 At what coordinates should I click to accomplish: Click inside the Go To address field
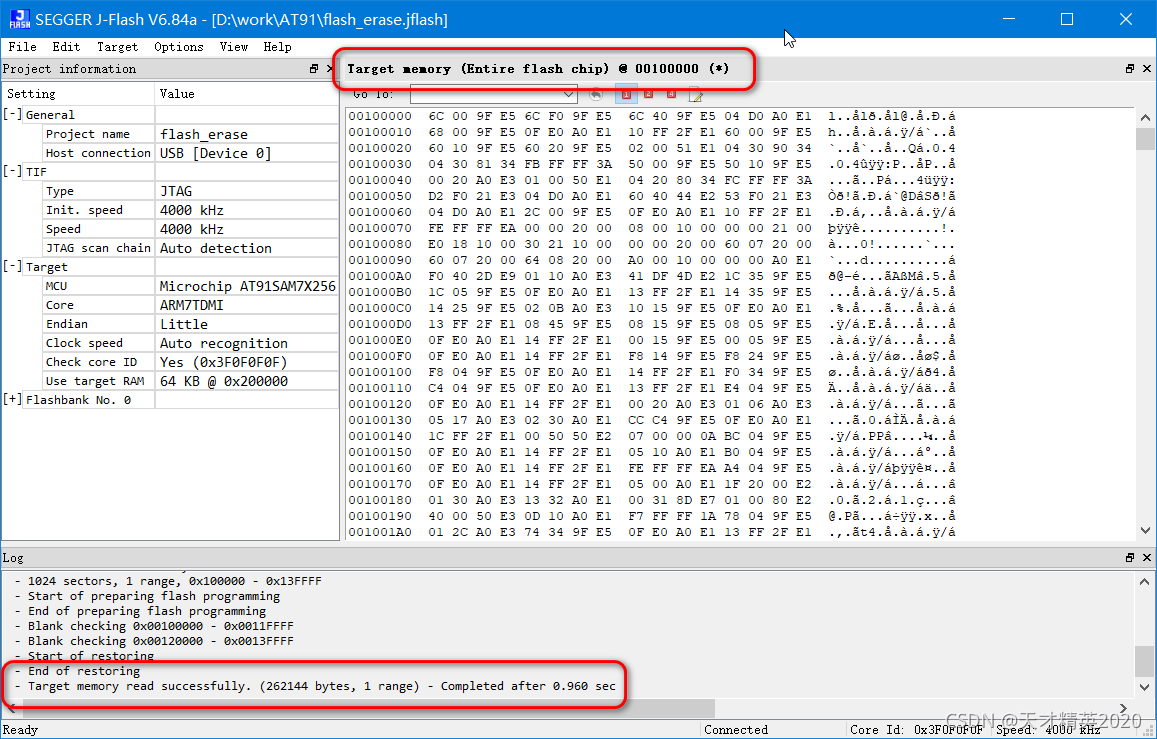pyautogui.click(x=486, y=94)
